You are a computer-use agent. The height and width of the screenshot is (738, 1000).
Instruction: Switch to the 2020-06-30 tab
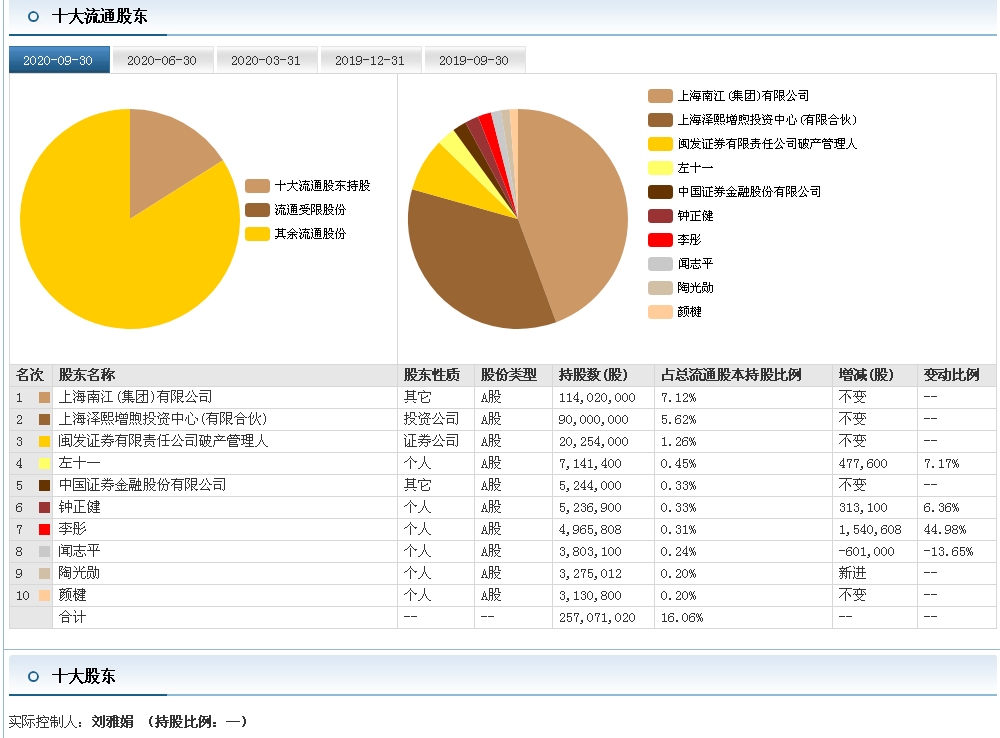pos(163,60)
